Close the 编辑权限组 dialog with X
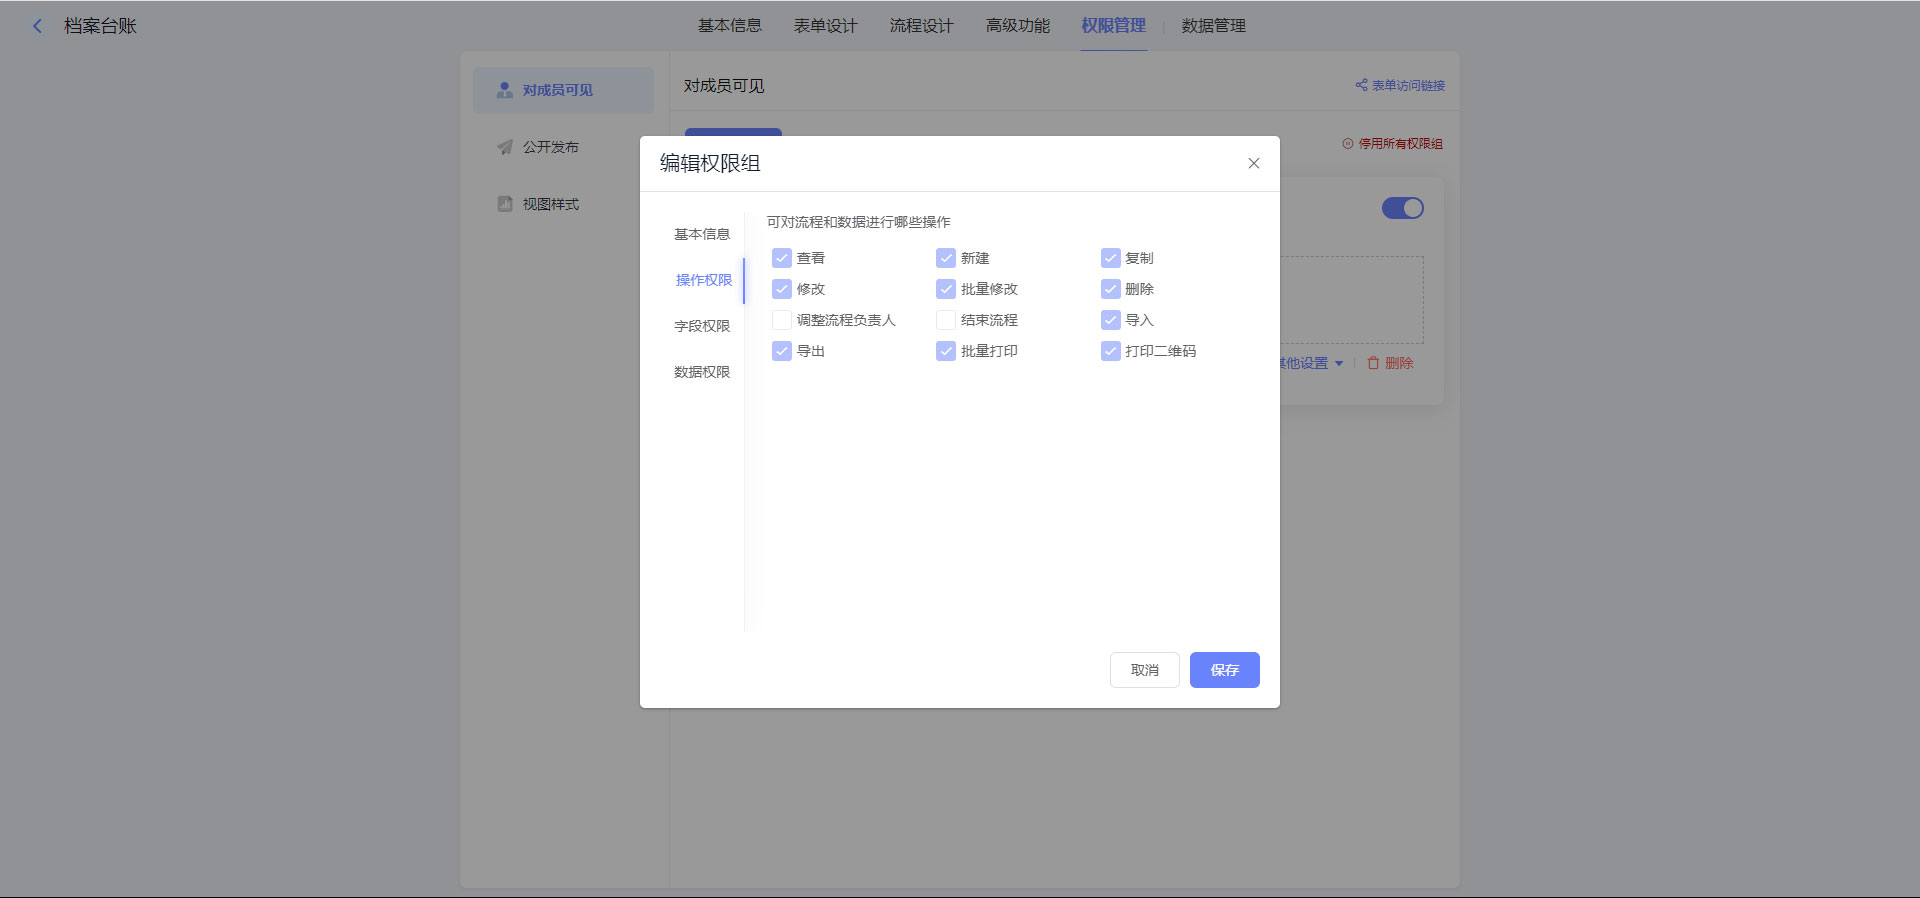The image size is (1920, 898). [1253, 163]
